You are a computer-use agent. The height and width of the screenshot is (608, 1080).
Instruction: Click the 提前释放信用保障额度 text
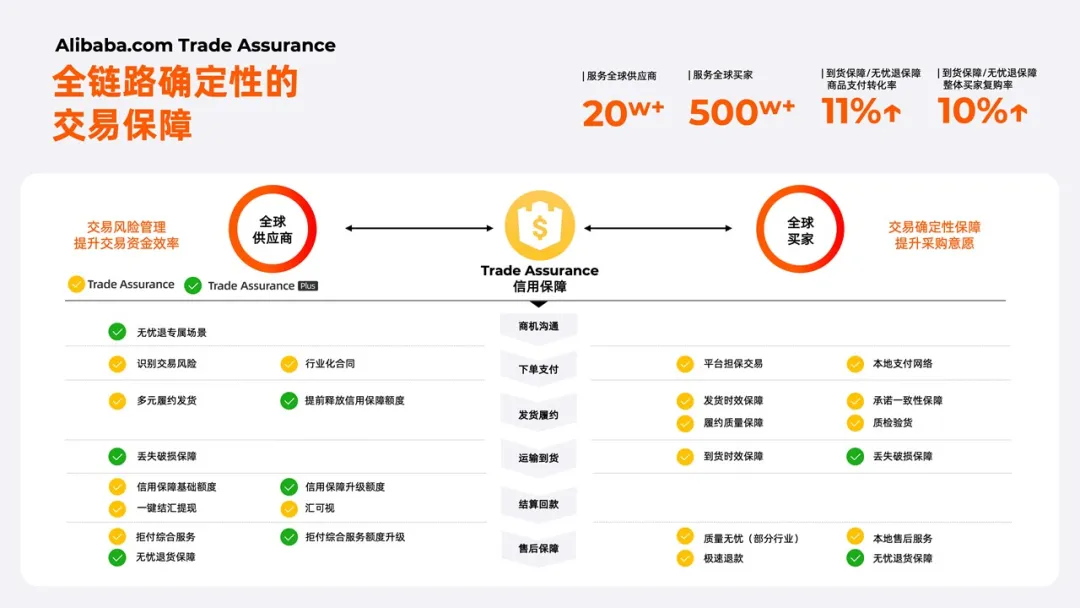(x=355, y=401)
